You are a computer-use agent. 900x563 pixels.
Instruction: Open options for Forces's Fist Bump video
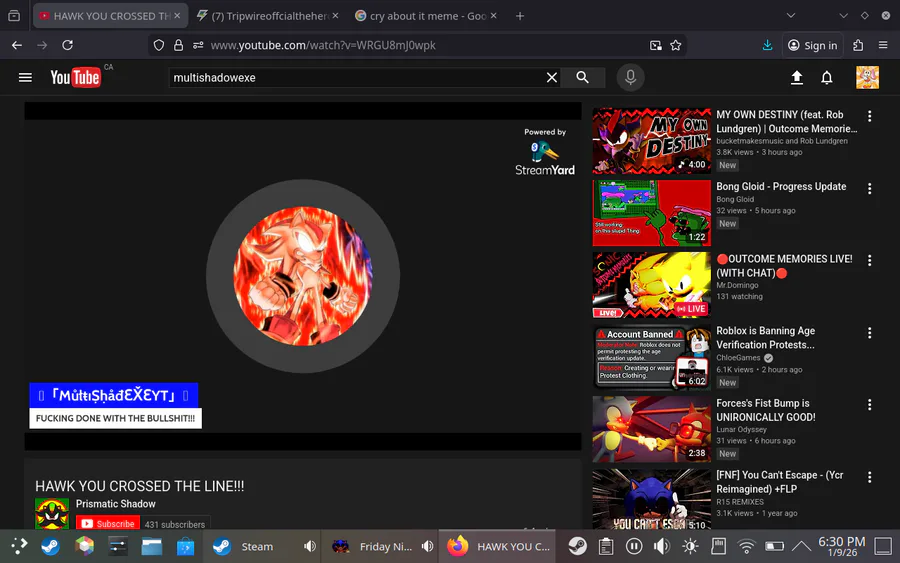(x=870, y=405)
